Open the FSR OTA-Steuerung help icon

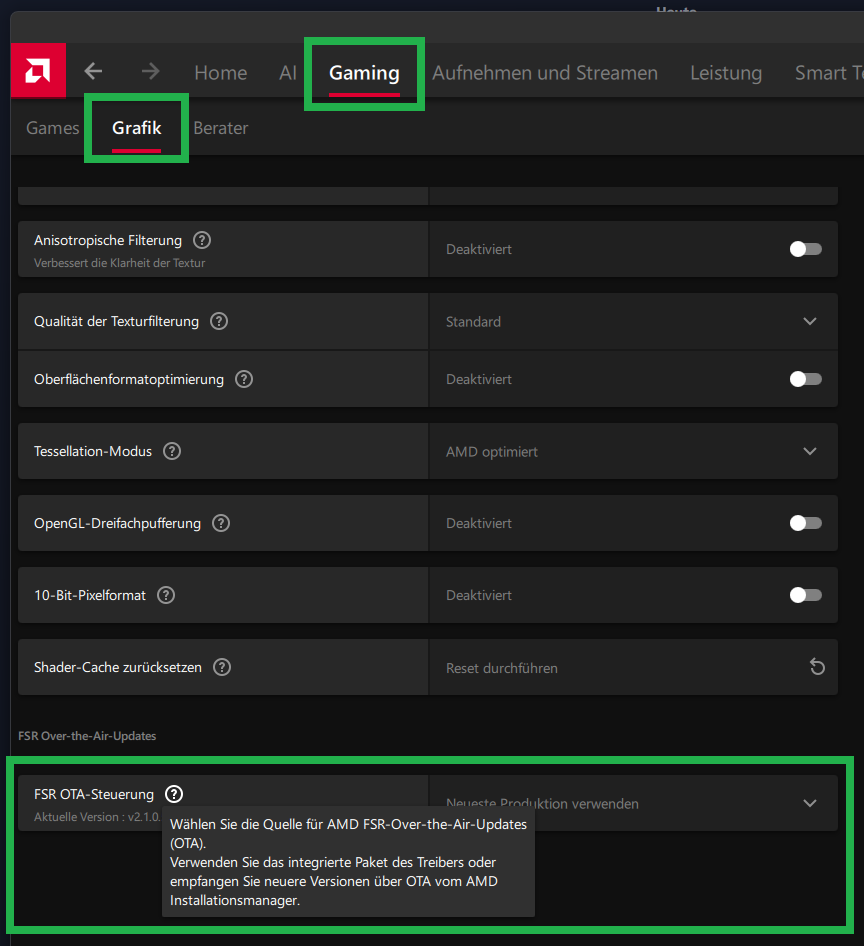coord(173,793)
